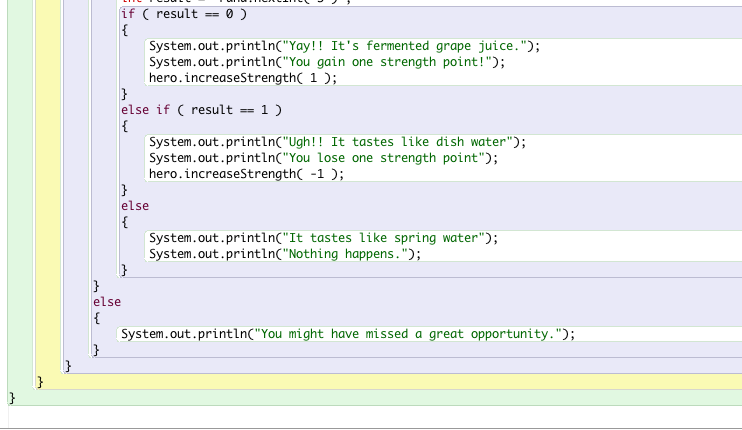Click the "else" keyword above the missed opportunity block
Image resolution: width=742 pixels, height=430 pixels.
(107, 302)
